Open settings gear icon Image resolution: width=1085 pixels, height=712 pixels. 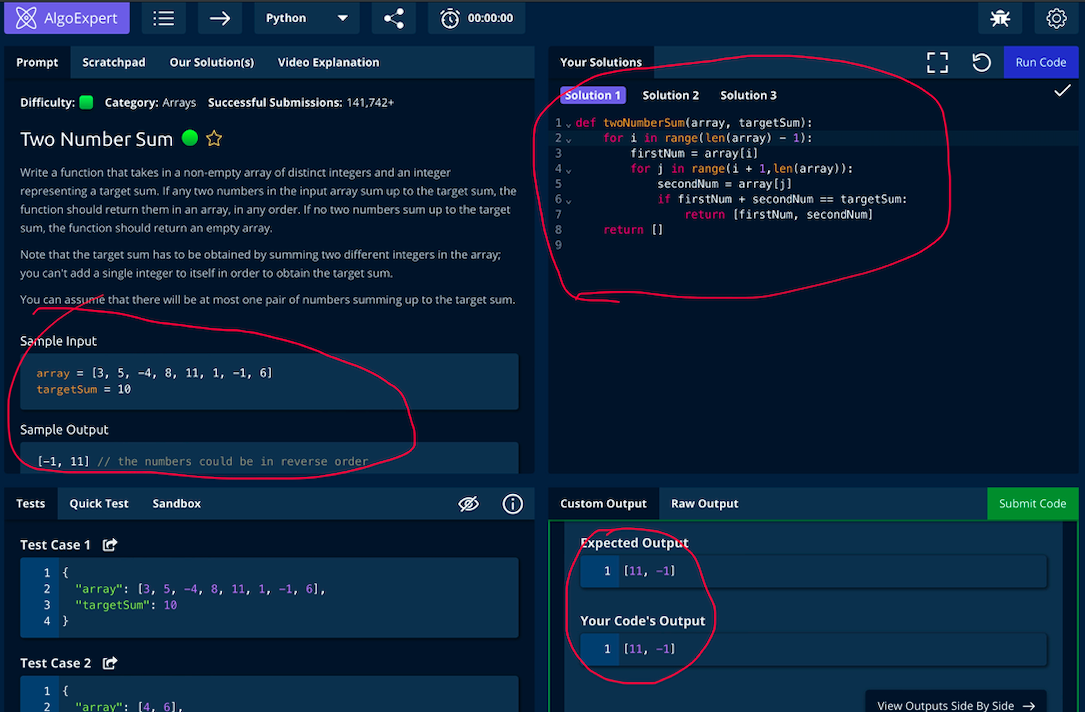1056,18
